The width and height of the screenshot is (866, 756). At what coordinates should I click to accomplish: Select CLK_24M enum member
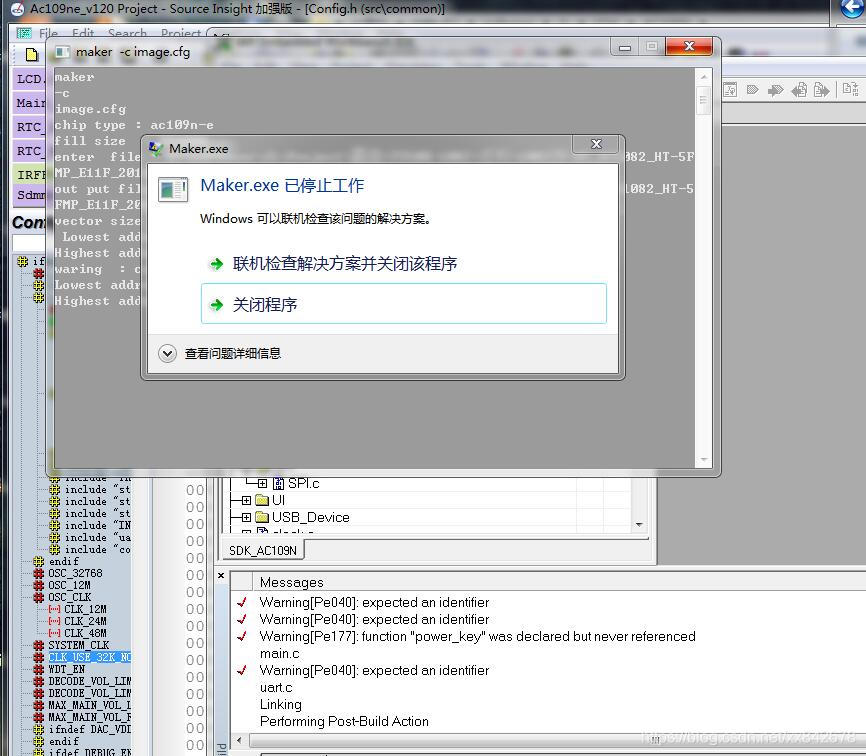(x=85, y=621)
